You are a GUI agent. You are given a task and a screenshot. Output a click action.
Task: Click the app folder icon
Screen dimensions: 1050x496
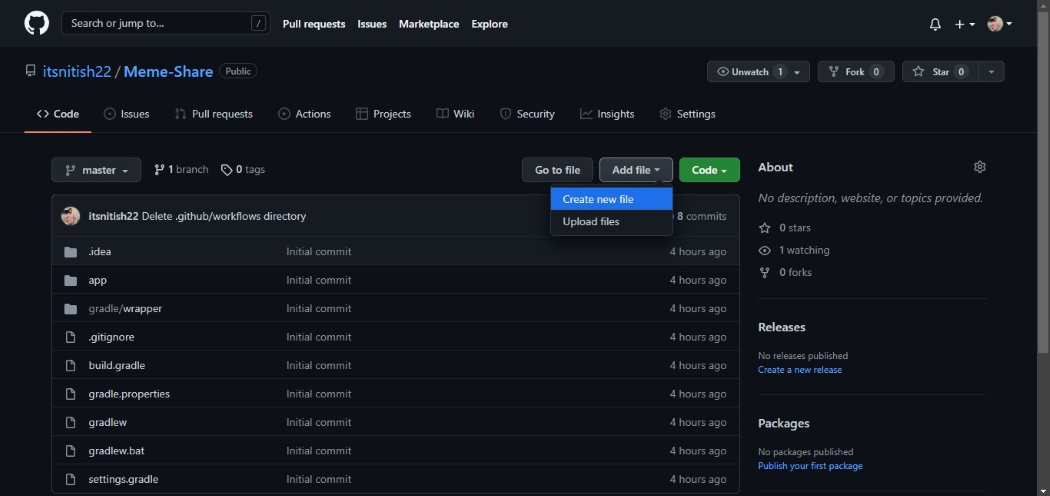click(70, 280)
